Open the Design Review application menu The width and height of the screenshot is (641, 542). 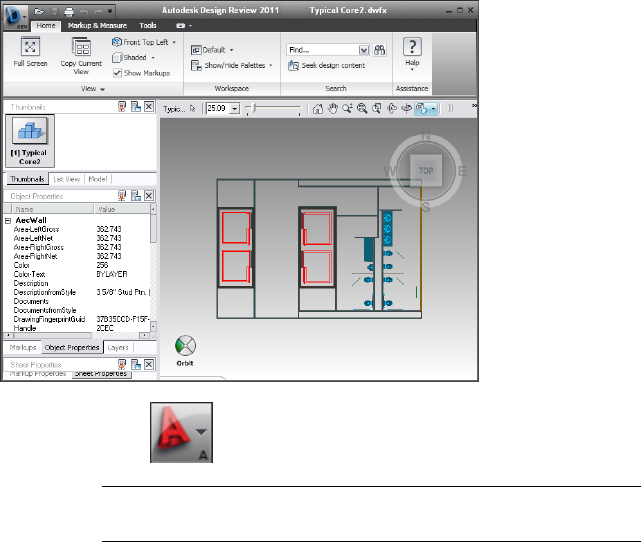point(16,16)
